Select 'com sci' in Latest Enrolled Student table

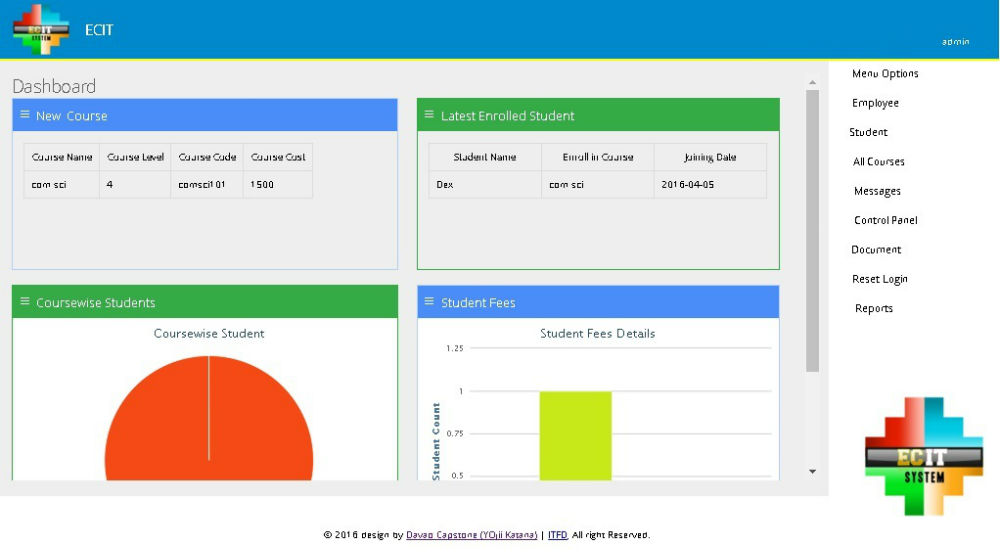click(x=598, y=184)
